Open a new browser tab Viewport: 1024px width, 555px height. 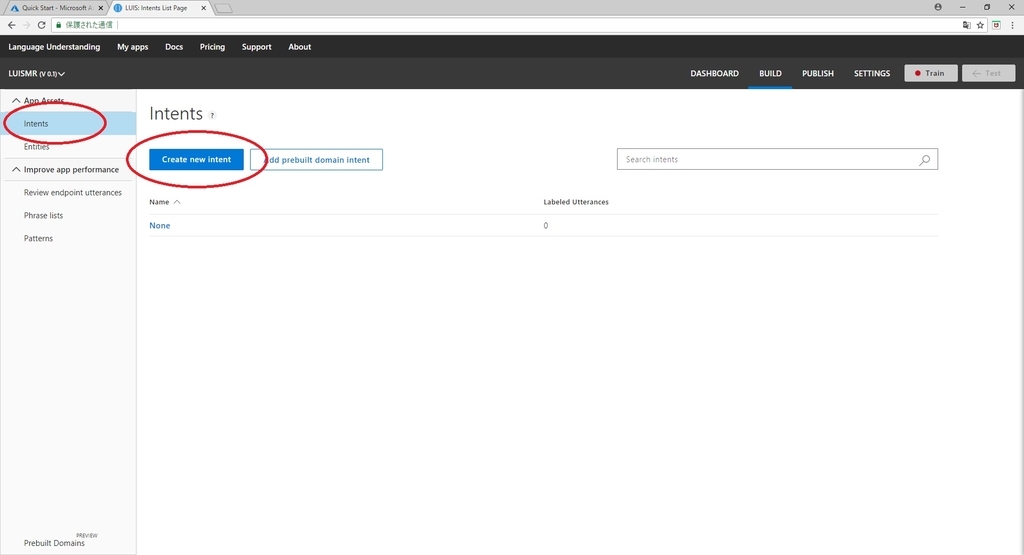[223, 8]
